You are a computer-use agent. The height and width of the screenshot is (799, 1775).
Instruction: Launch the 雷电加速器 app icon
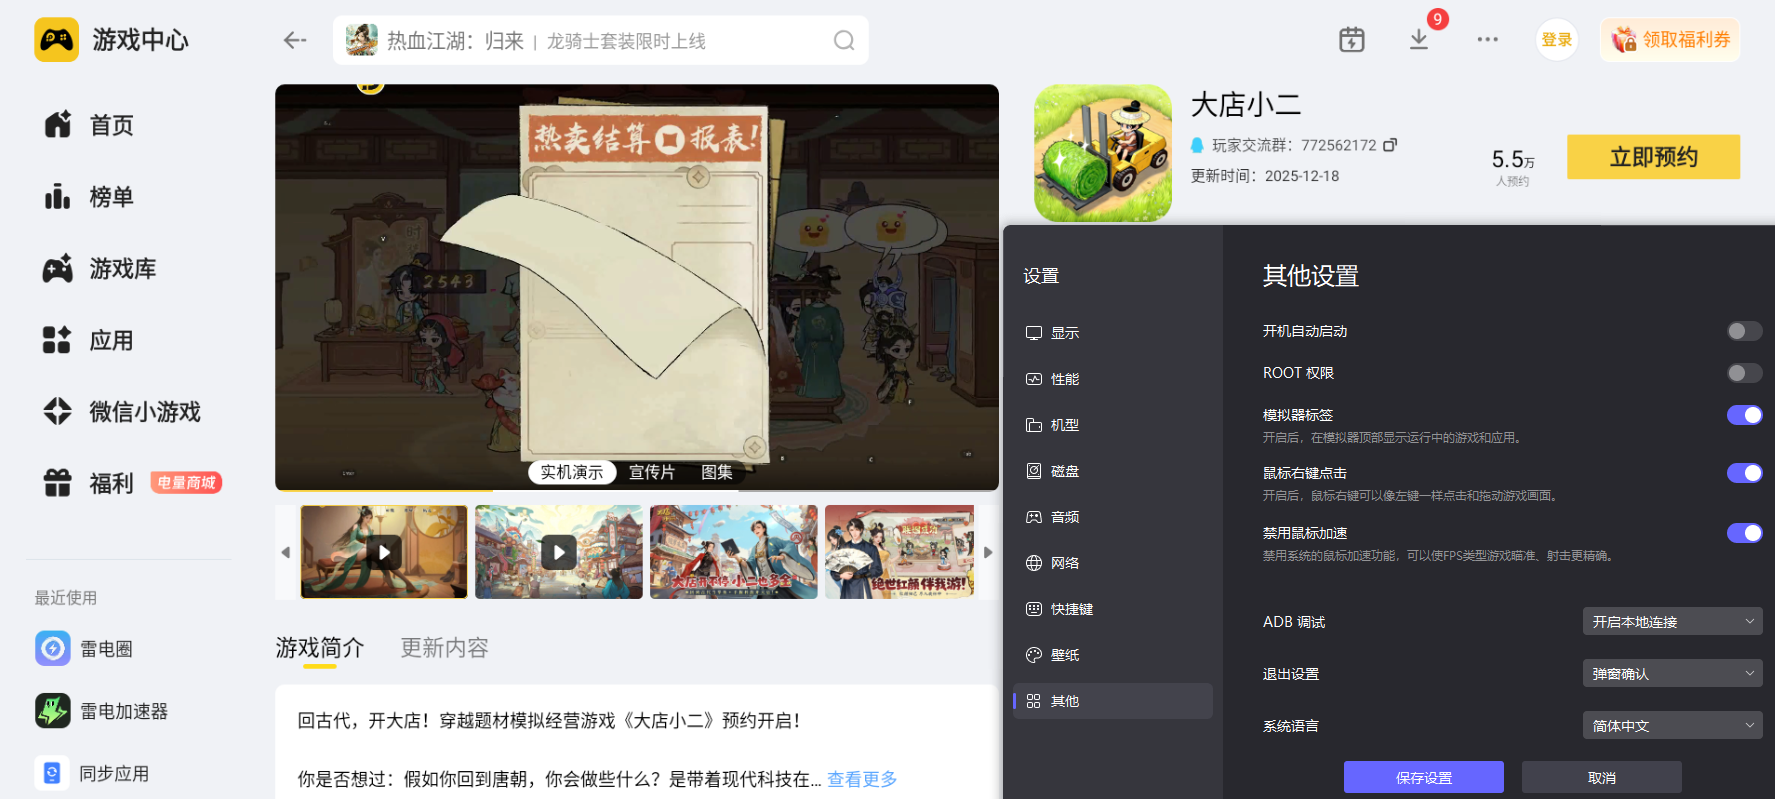(53, 711)
